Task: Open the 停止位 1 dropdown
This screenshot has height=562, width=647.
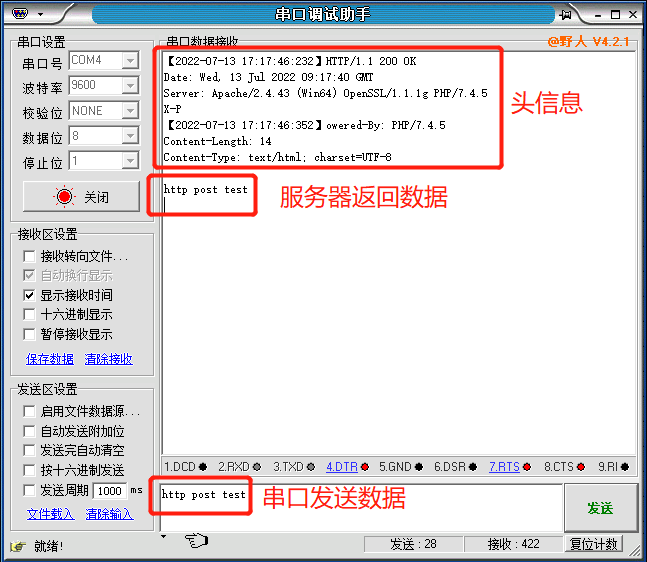Action: (130, 161)
